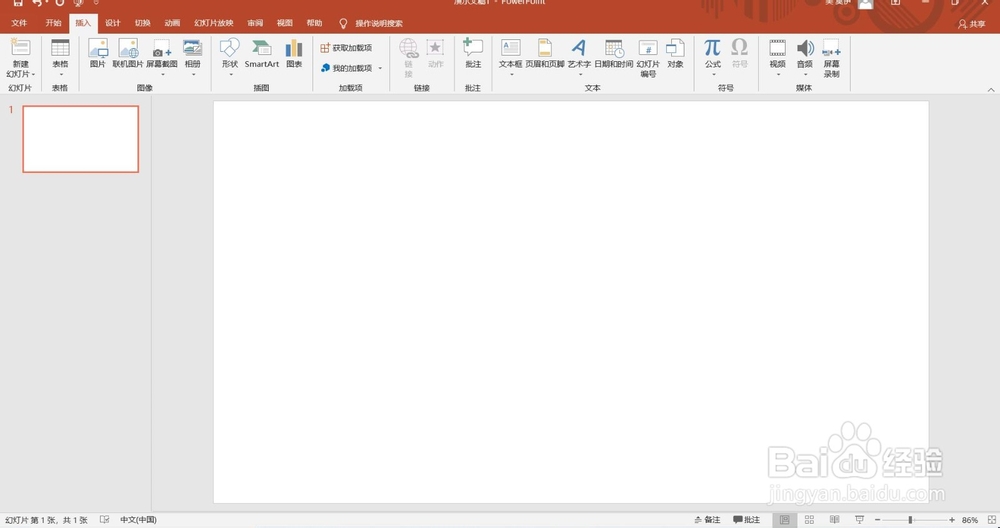Add a 批注 comment from ribbon

coord(473,54)
